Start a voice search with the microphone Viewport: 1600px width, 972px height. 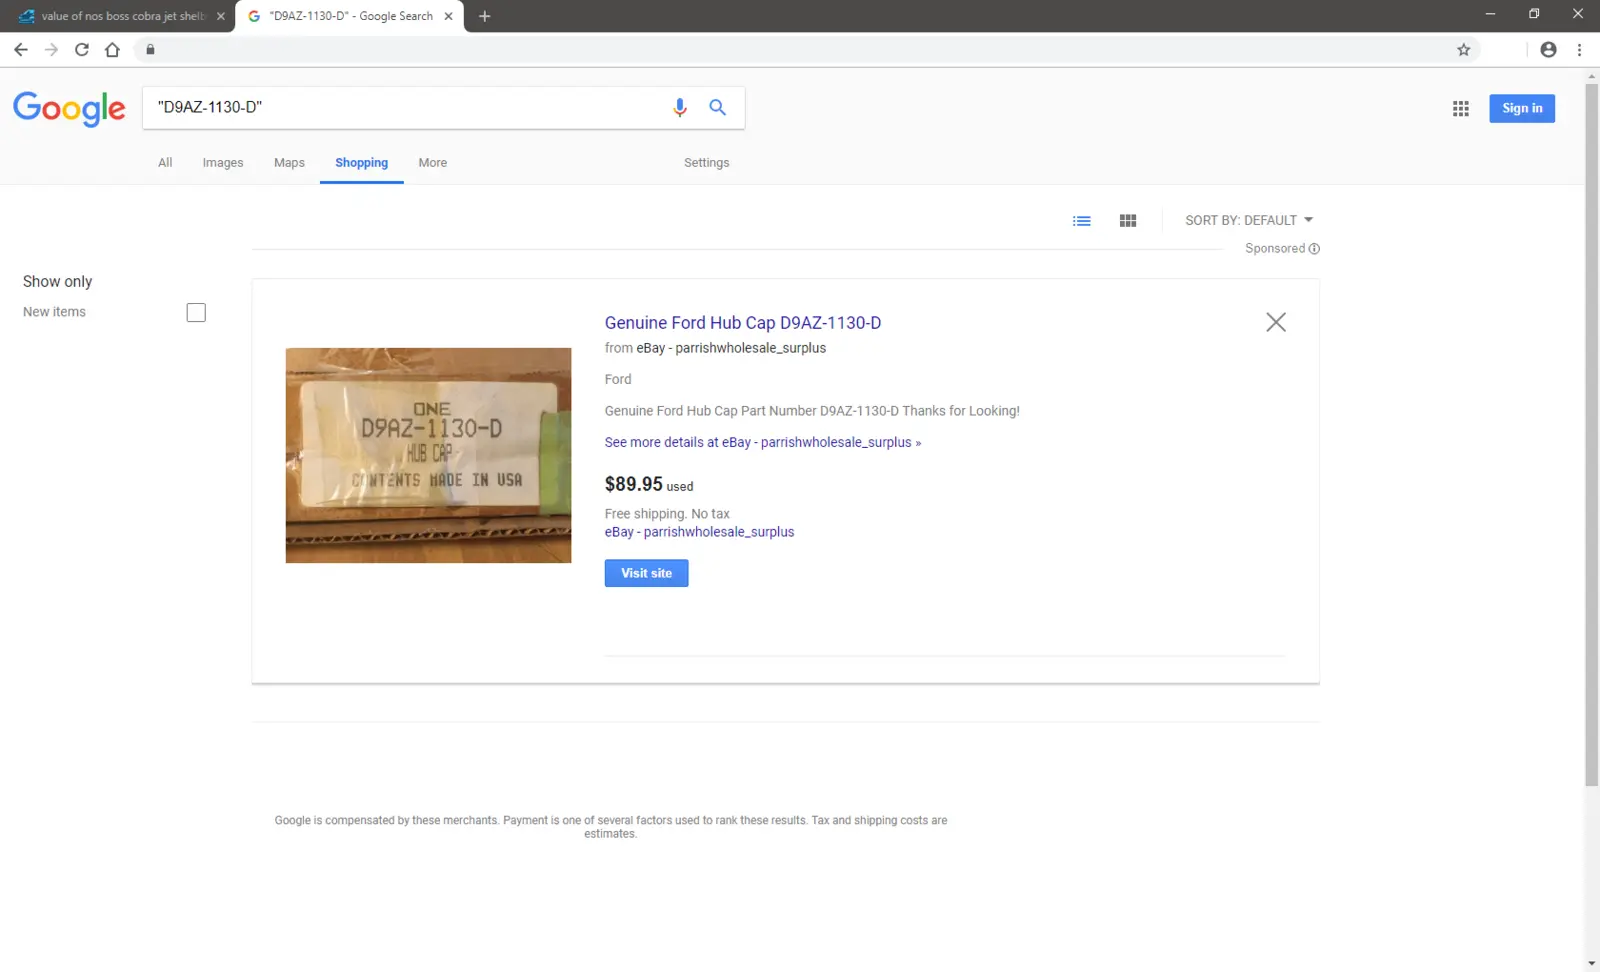[x=680, y=108]
